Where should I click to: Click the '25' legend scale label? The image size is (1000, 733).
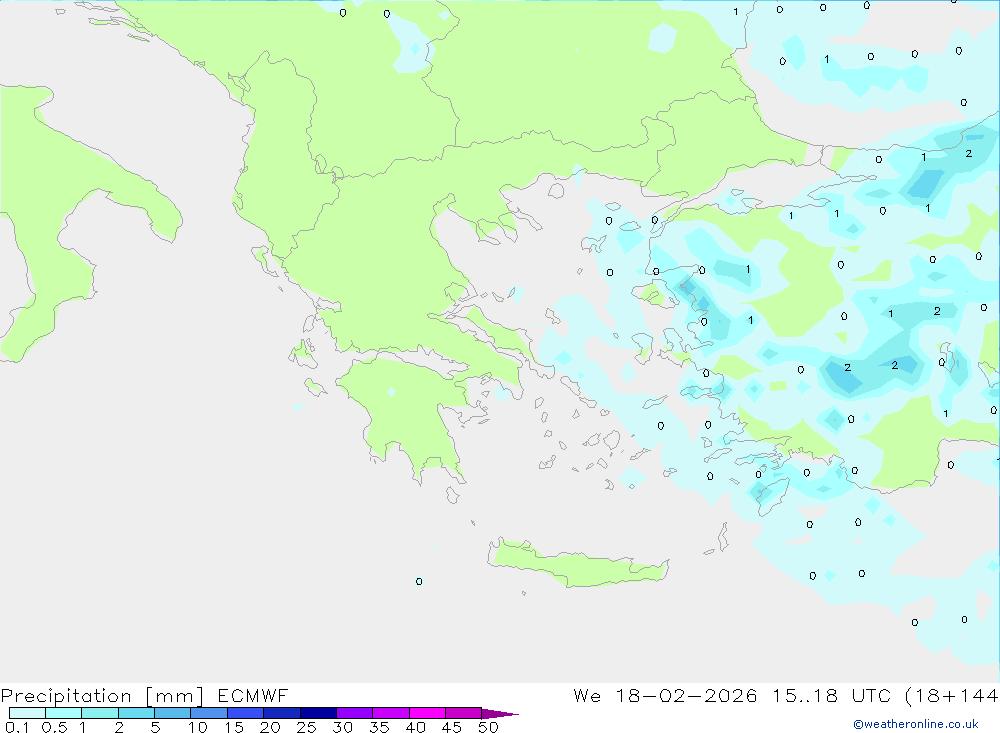306,727
